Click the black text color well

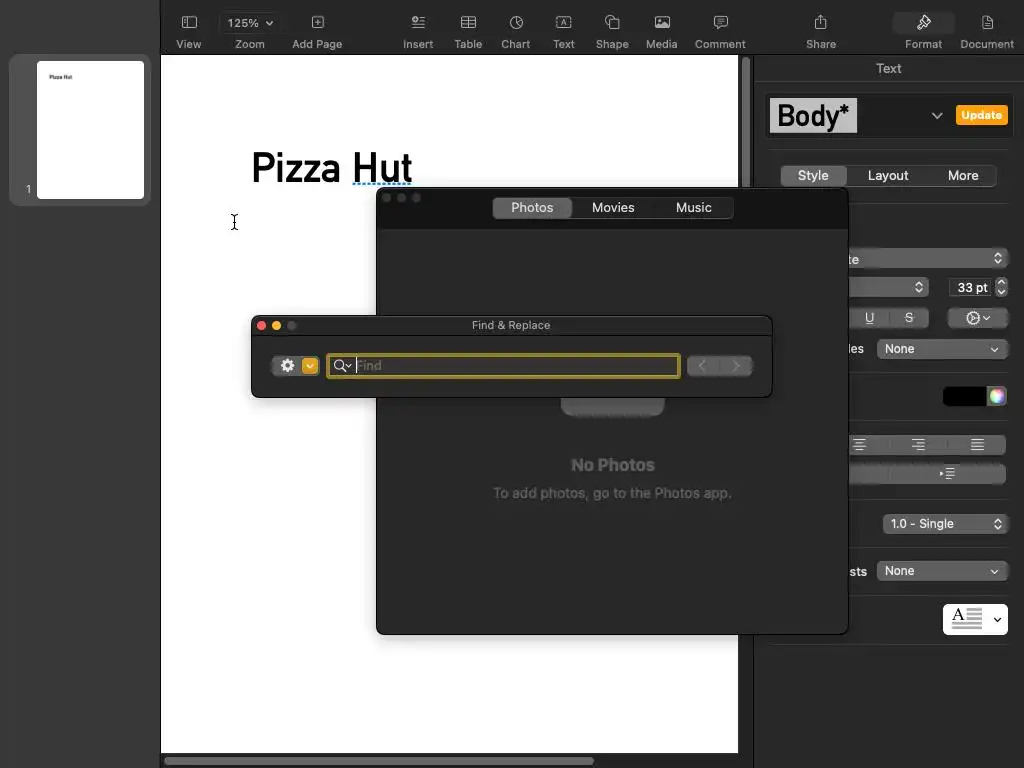[x=965, y=396]
